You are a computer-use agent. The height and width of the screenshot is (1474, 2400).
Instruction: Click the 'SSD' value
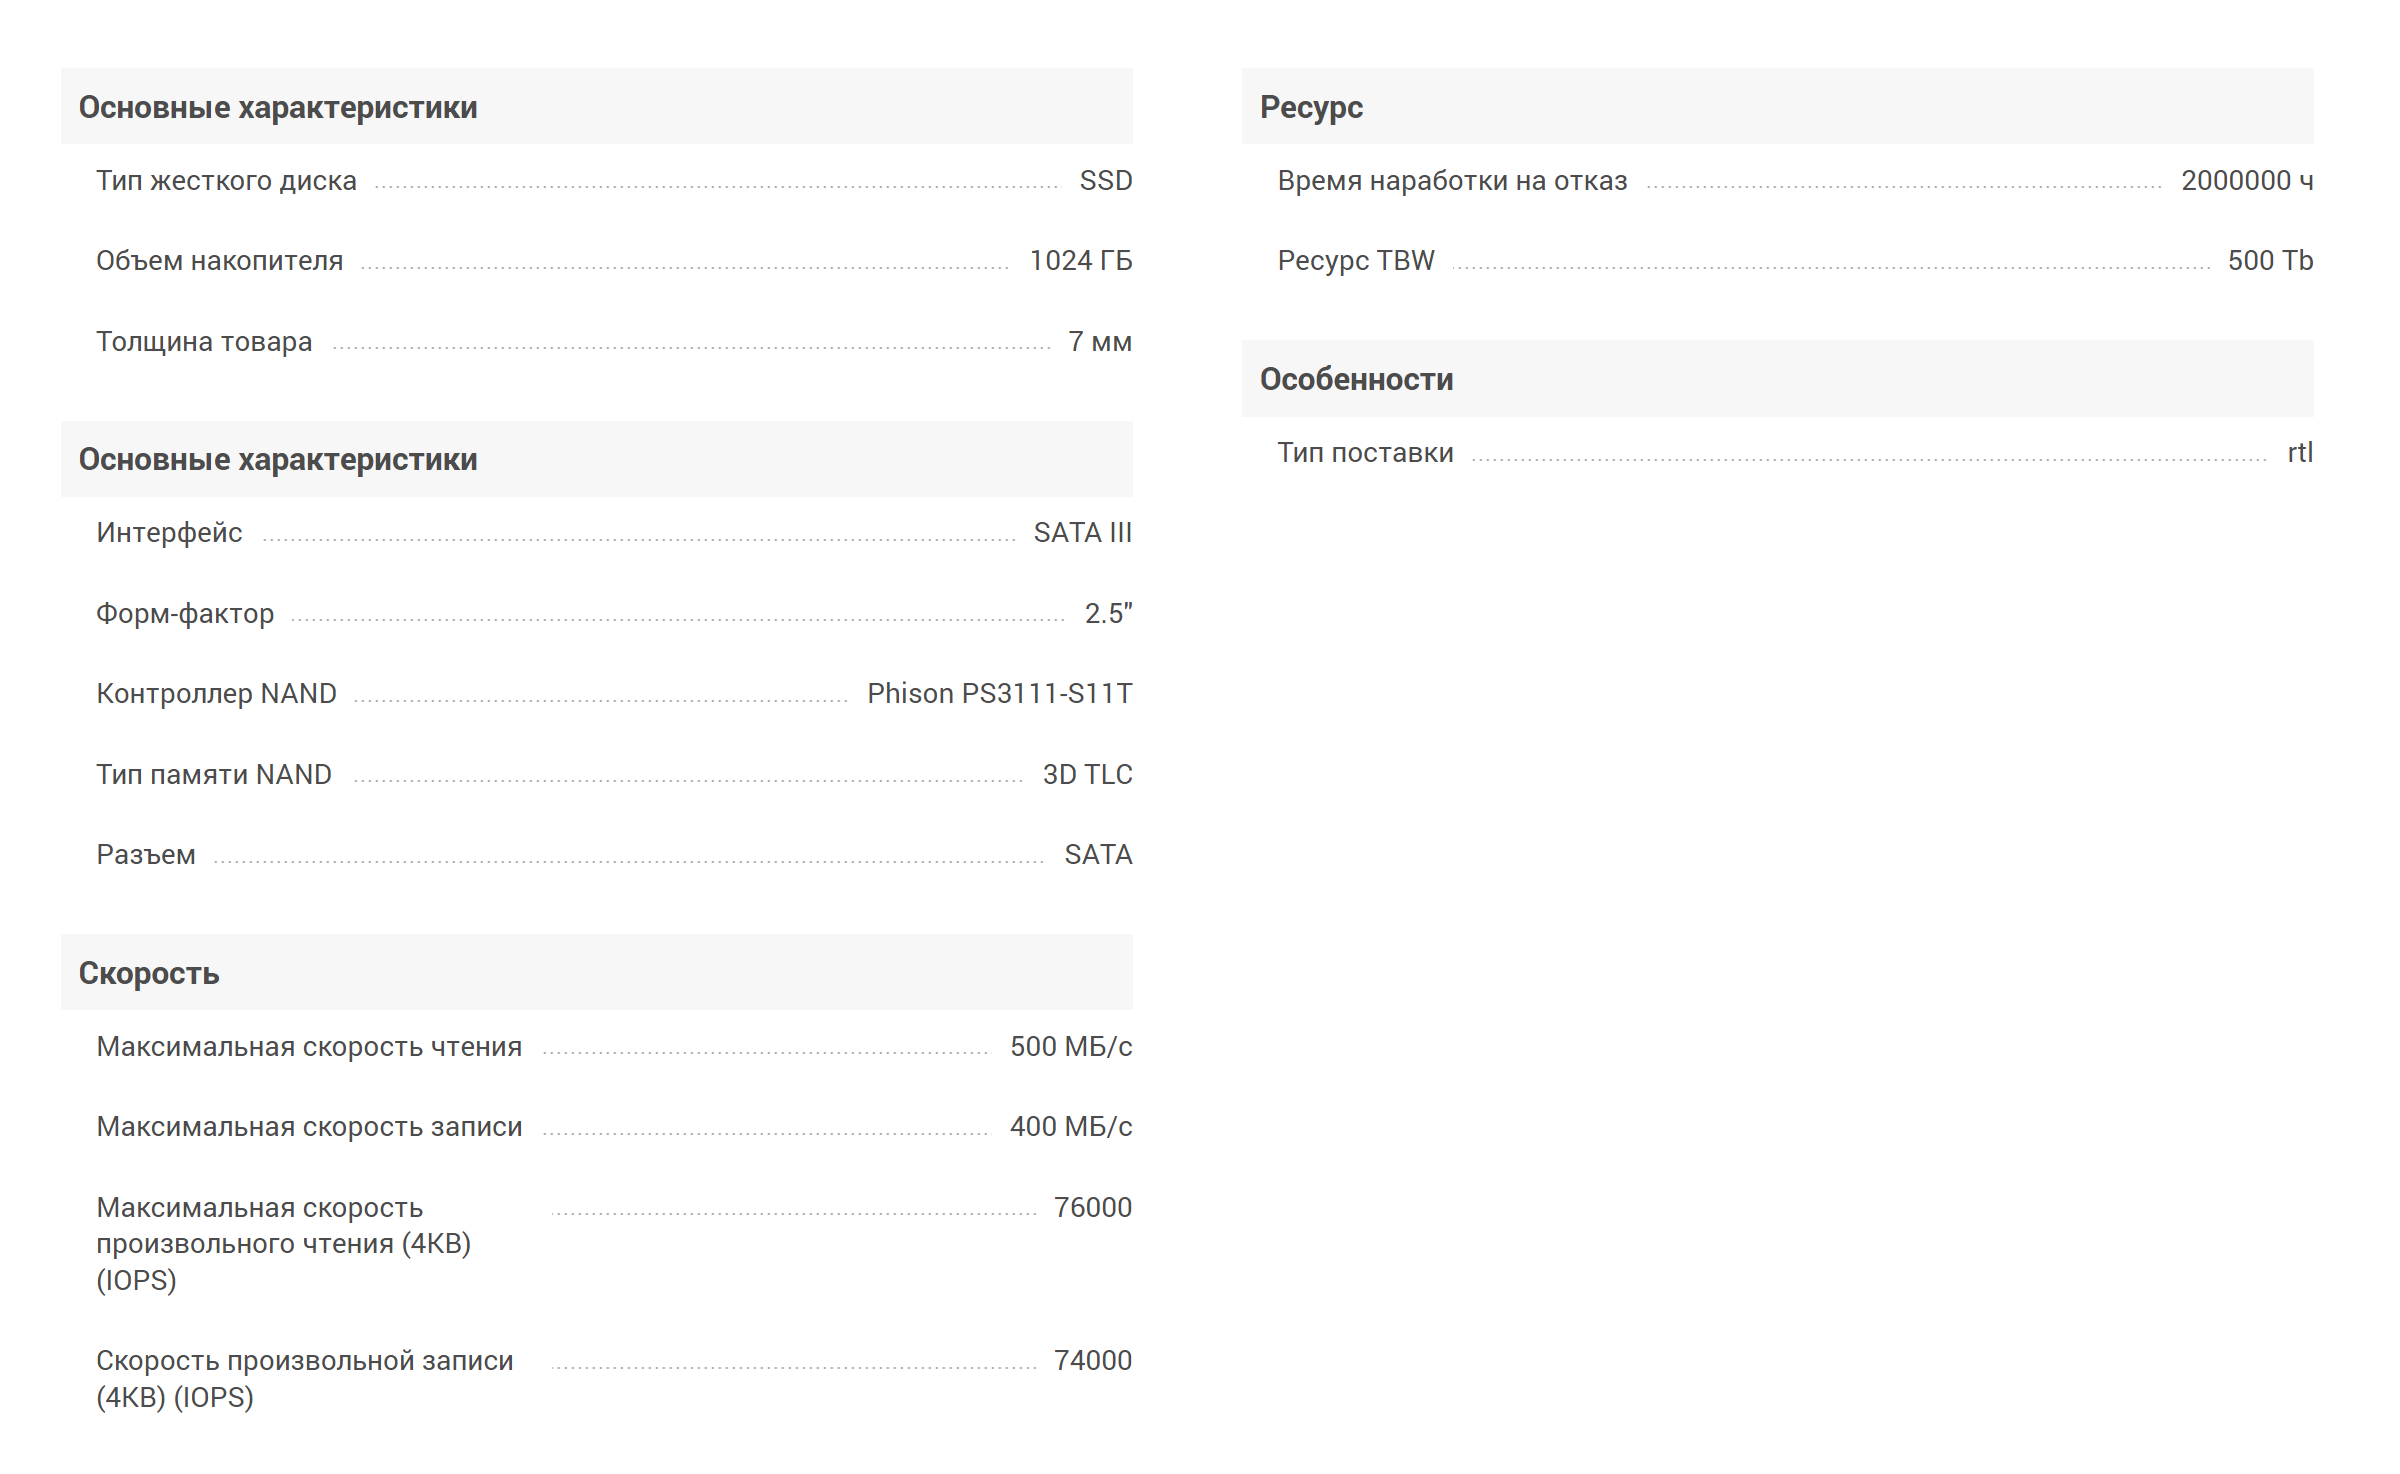[x=1105, y=181]
